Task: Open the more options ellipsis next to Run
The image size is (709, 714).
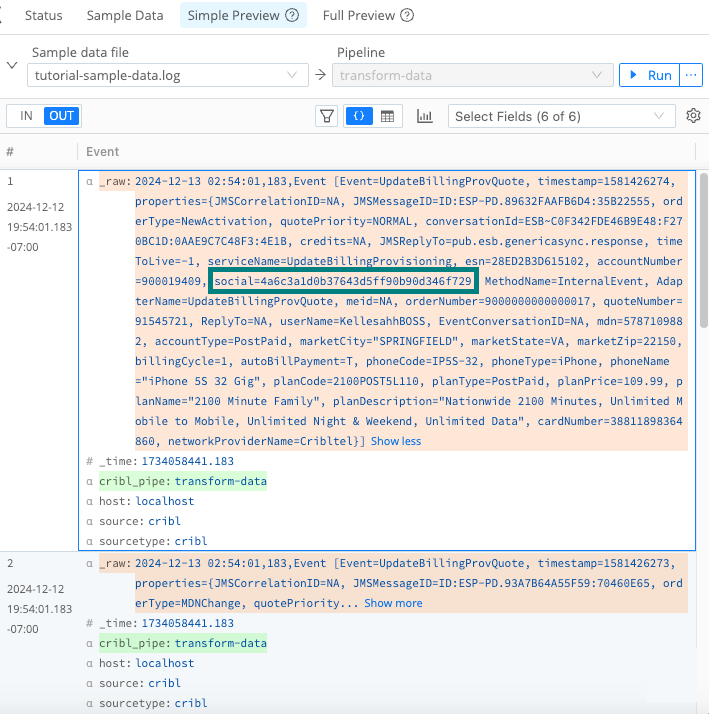Action: [691, 75]
